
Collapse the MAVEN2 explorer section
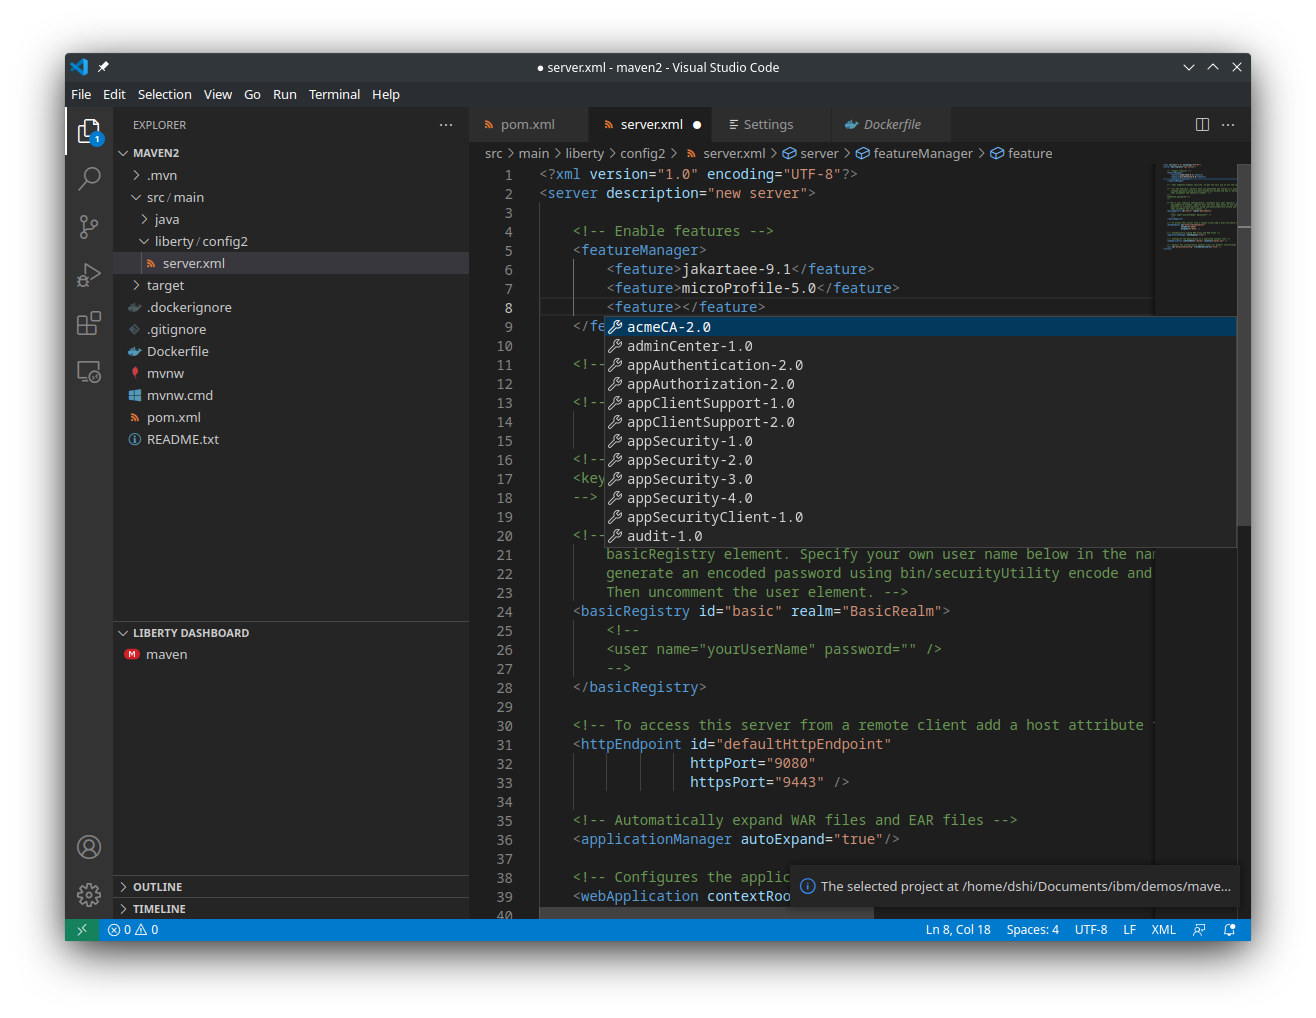pyautogui.click(x=124, y=153)
